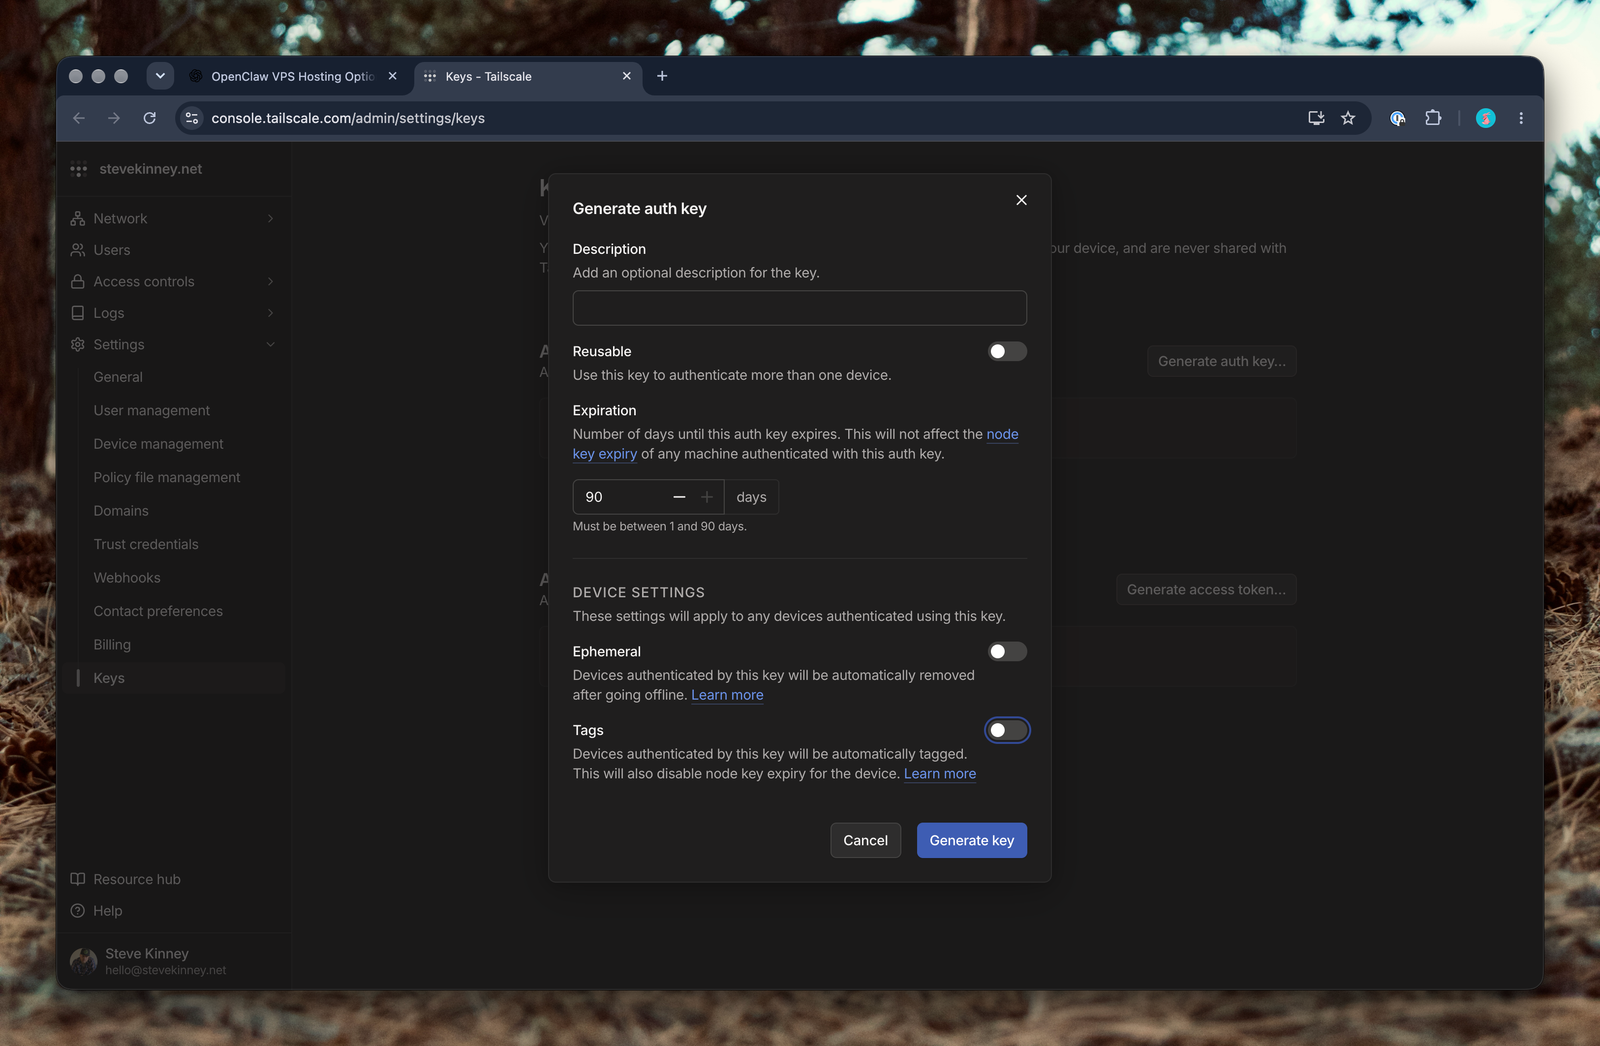
Task: Click the Logs document icon
Action: coord(78,313)
